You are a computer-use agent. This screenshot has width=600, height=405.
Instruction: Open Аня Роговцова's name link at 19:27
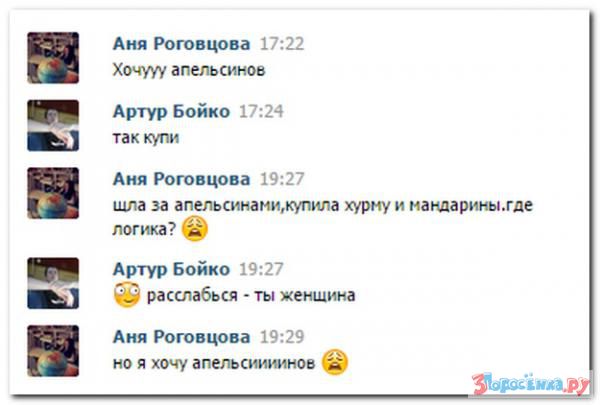point(181,179)
